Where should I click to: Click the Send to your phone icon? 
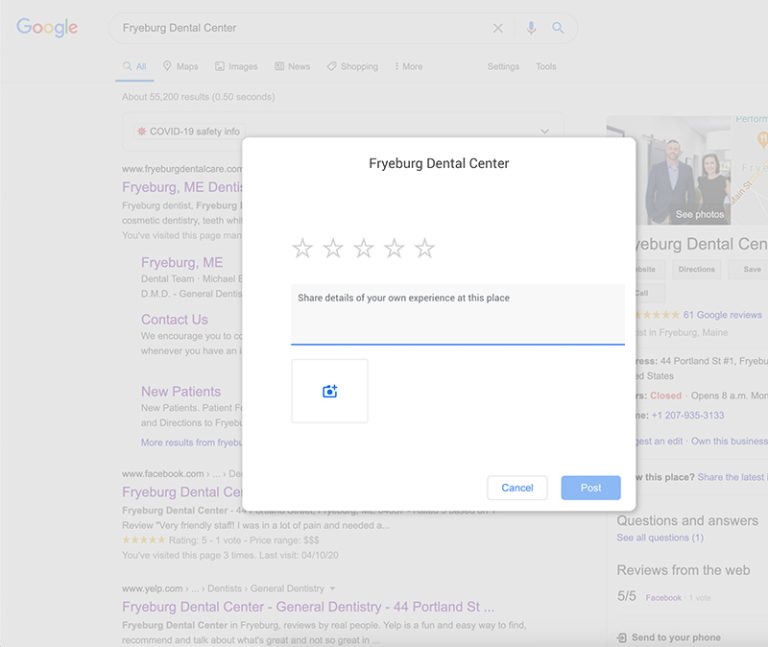click(622, 638)
